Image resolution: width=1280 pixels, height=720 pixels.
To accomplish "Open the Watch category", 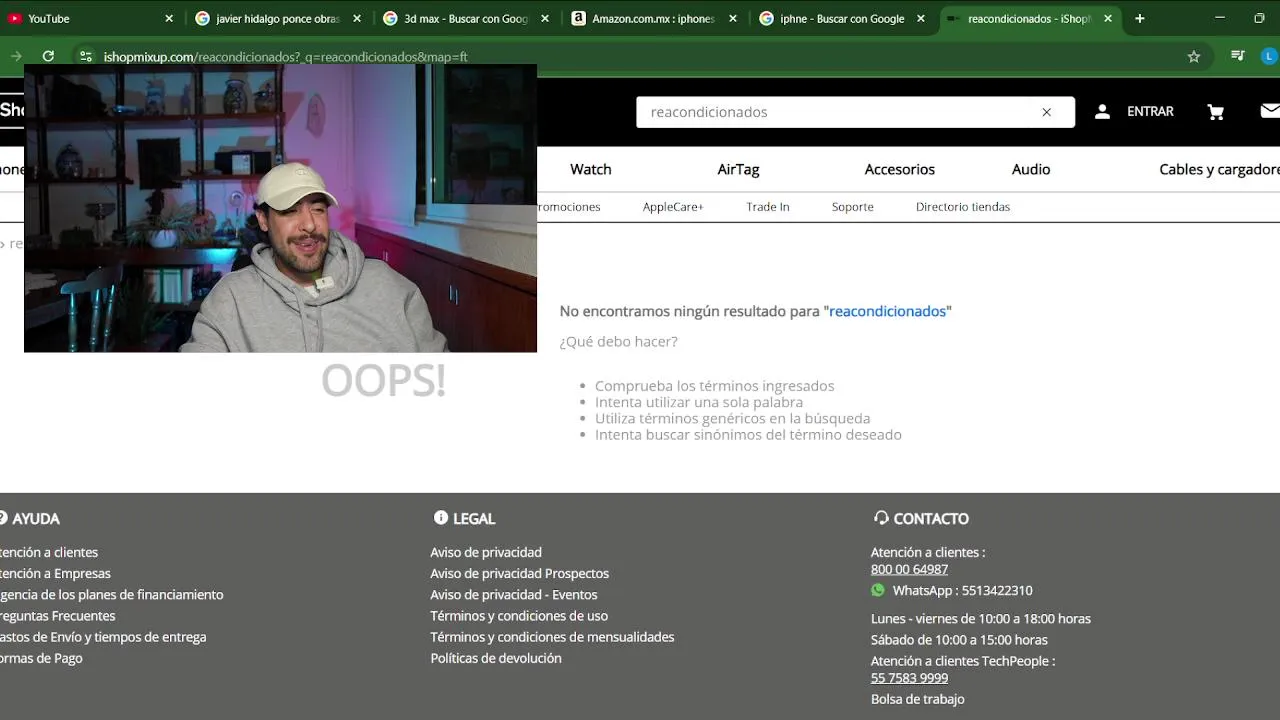I will pyautogui.click(x=591, y=169).
